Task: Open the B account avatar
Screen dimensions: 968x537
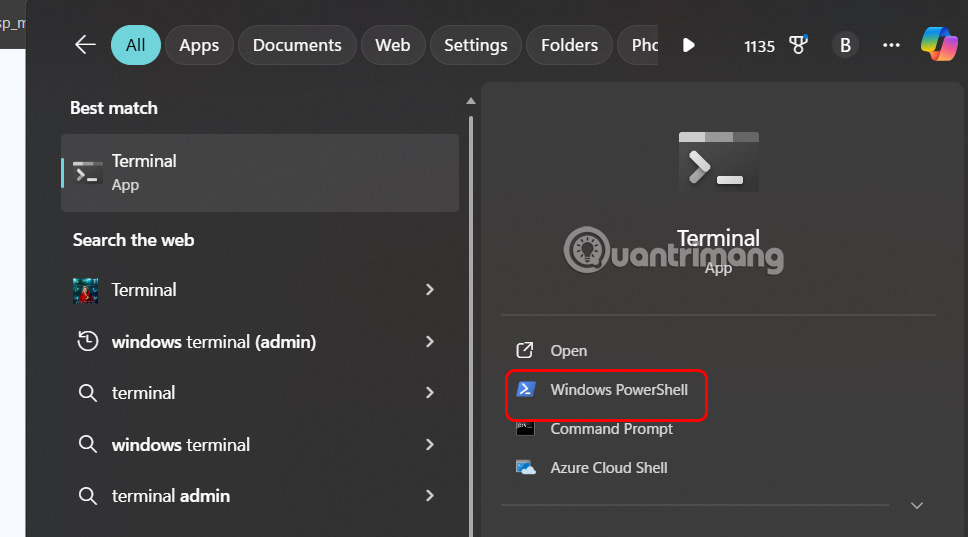Action: pyautogui.click(x=845, y=45)
